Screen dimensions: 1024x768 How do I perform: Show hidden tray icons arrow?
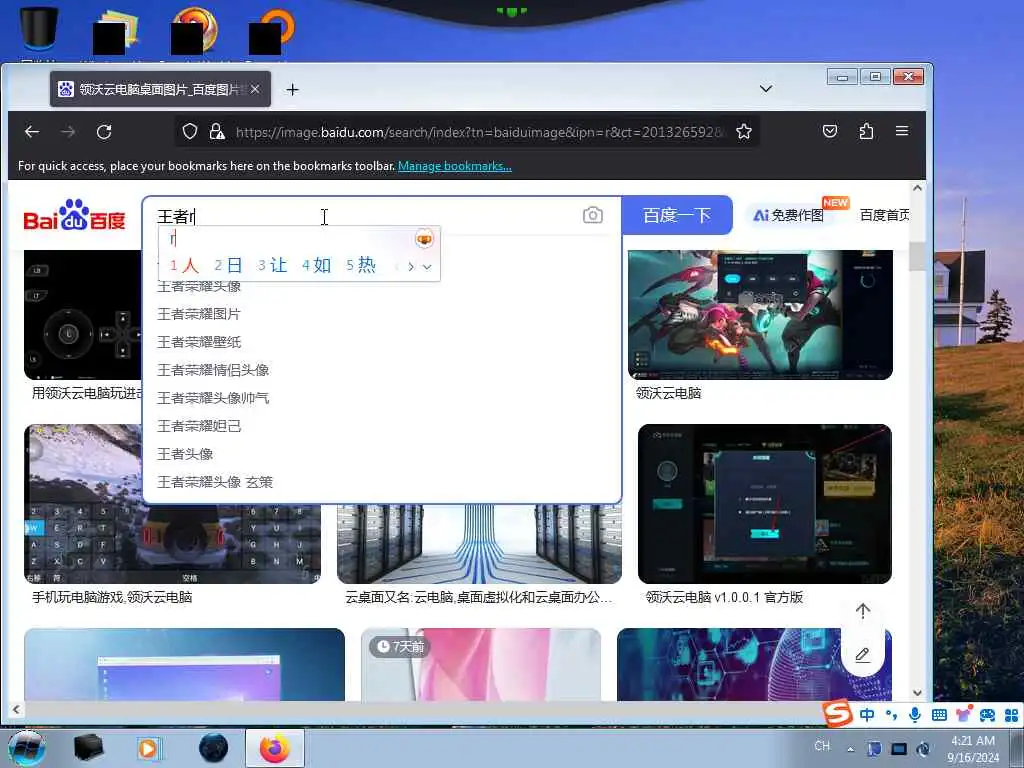click(x=850, y=749)
